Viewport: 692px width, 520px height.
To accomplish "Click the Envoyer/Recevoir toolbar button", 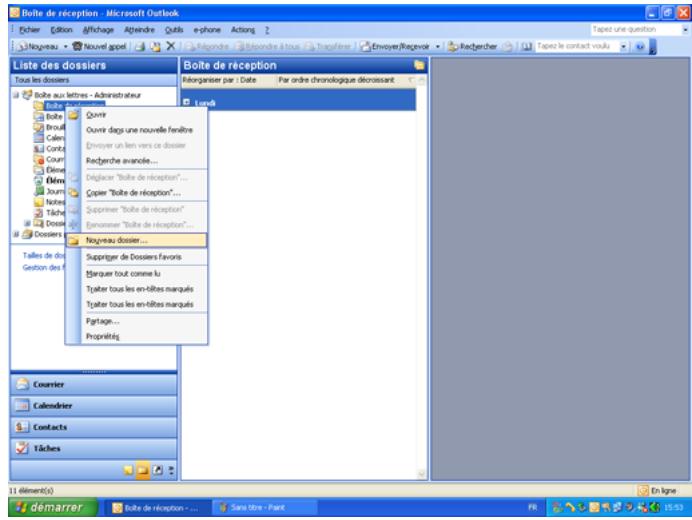I will point(395,46).
